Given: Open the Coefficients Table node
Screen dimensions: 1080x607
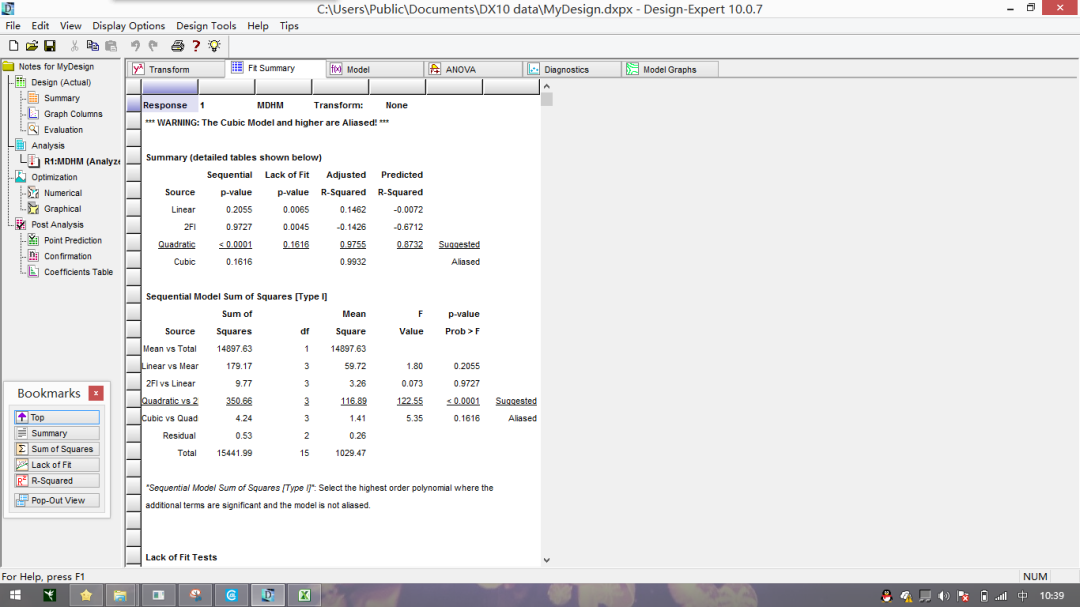Looking at the screenshot, I should 79,272.
